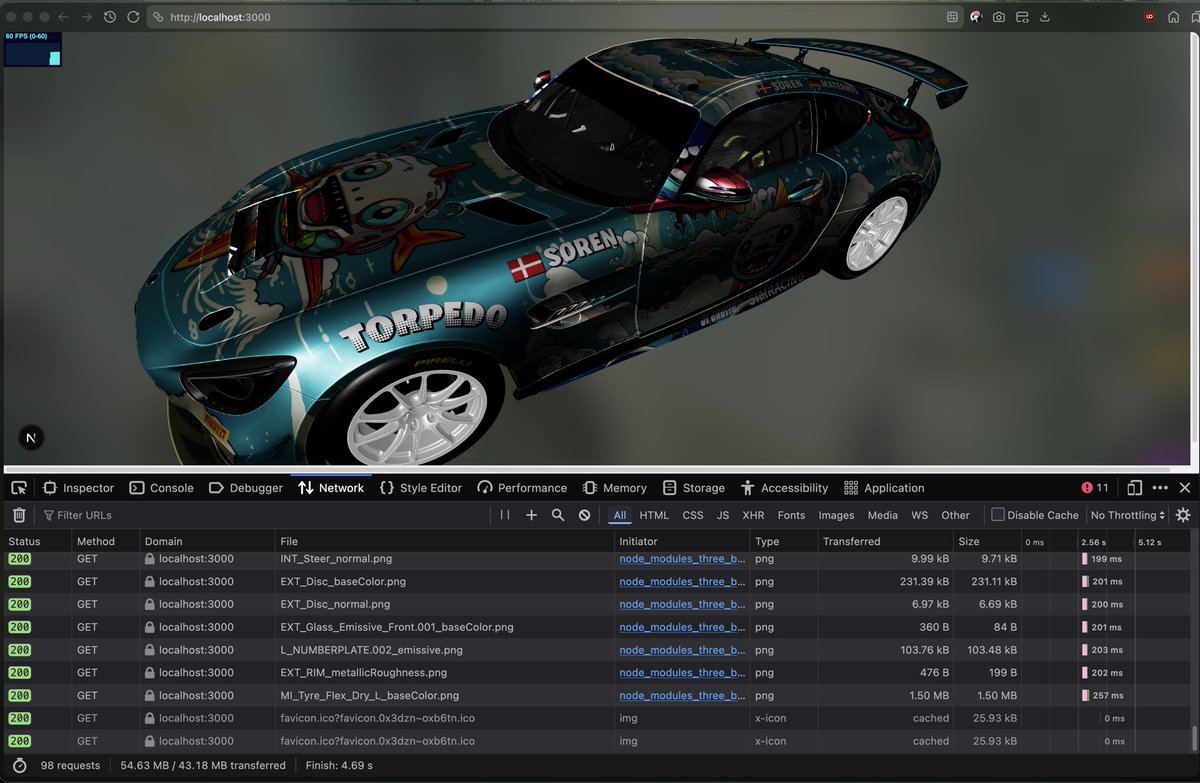
Task: Click the plus icon in the network toolbar
Action: click(531, 515)
